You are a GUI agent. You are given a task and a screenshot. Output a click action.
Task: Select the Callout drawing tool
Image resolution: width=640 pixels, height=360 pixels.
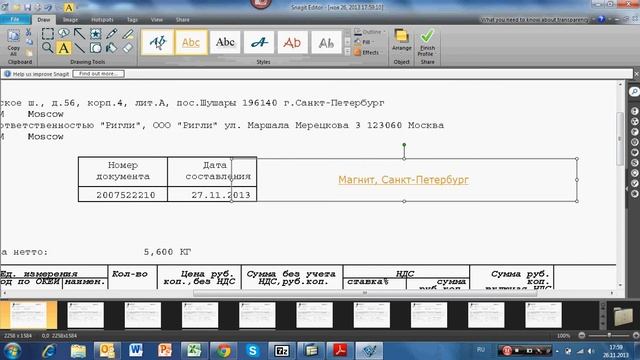64,33
